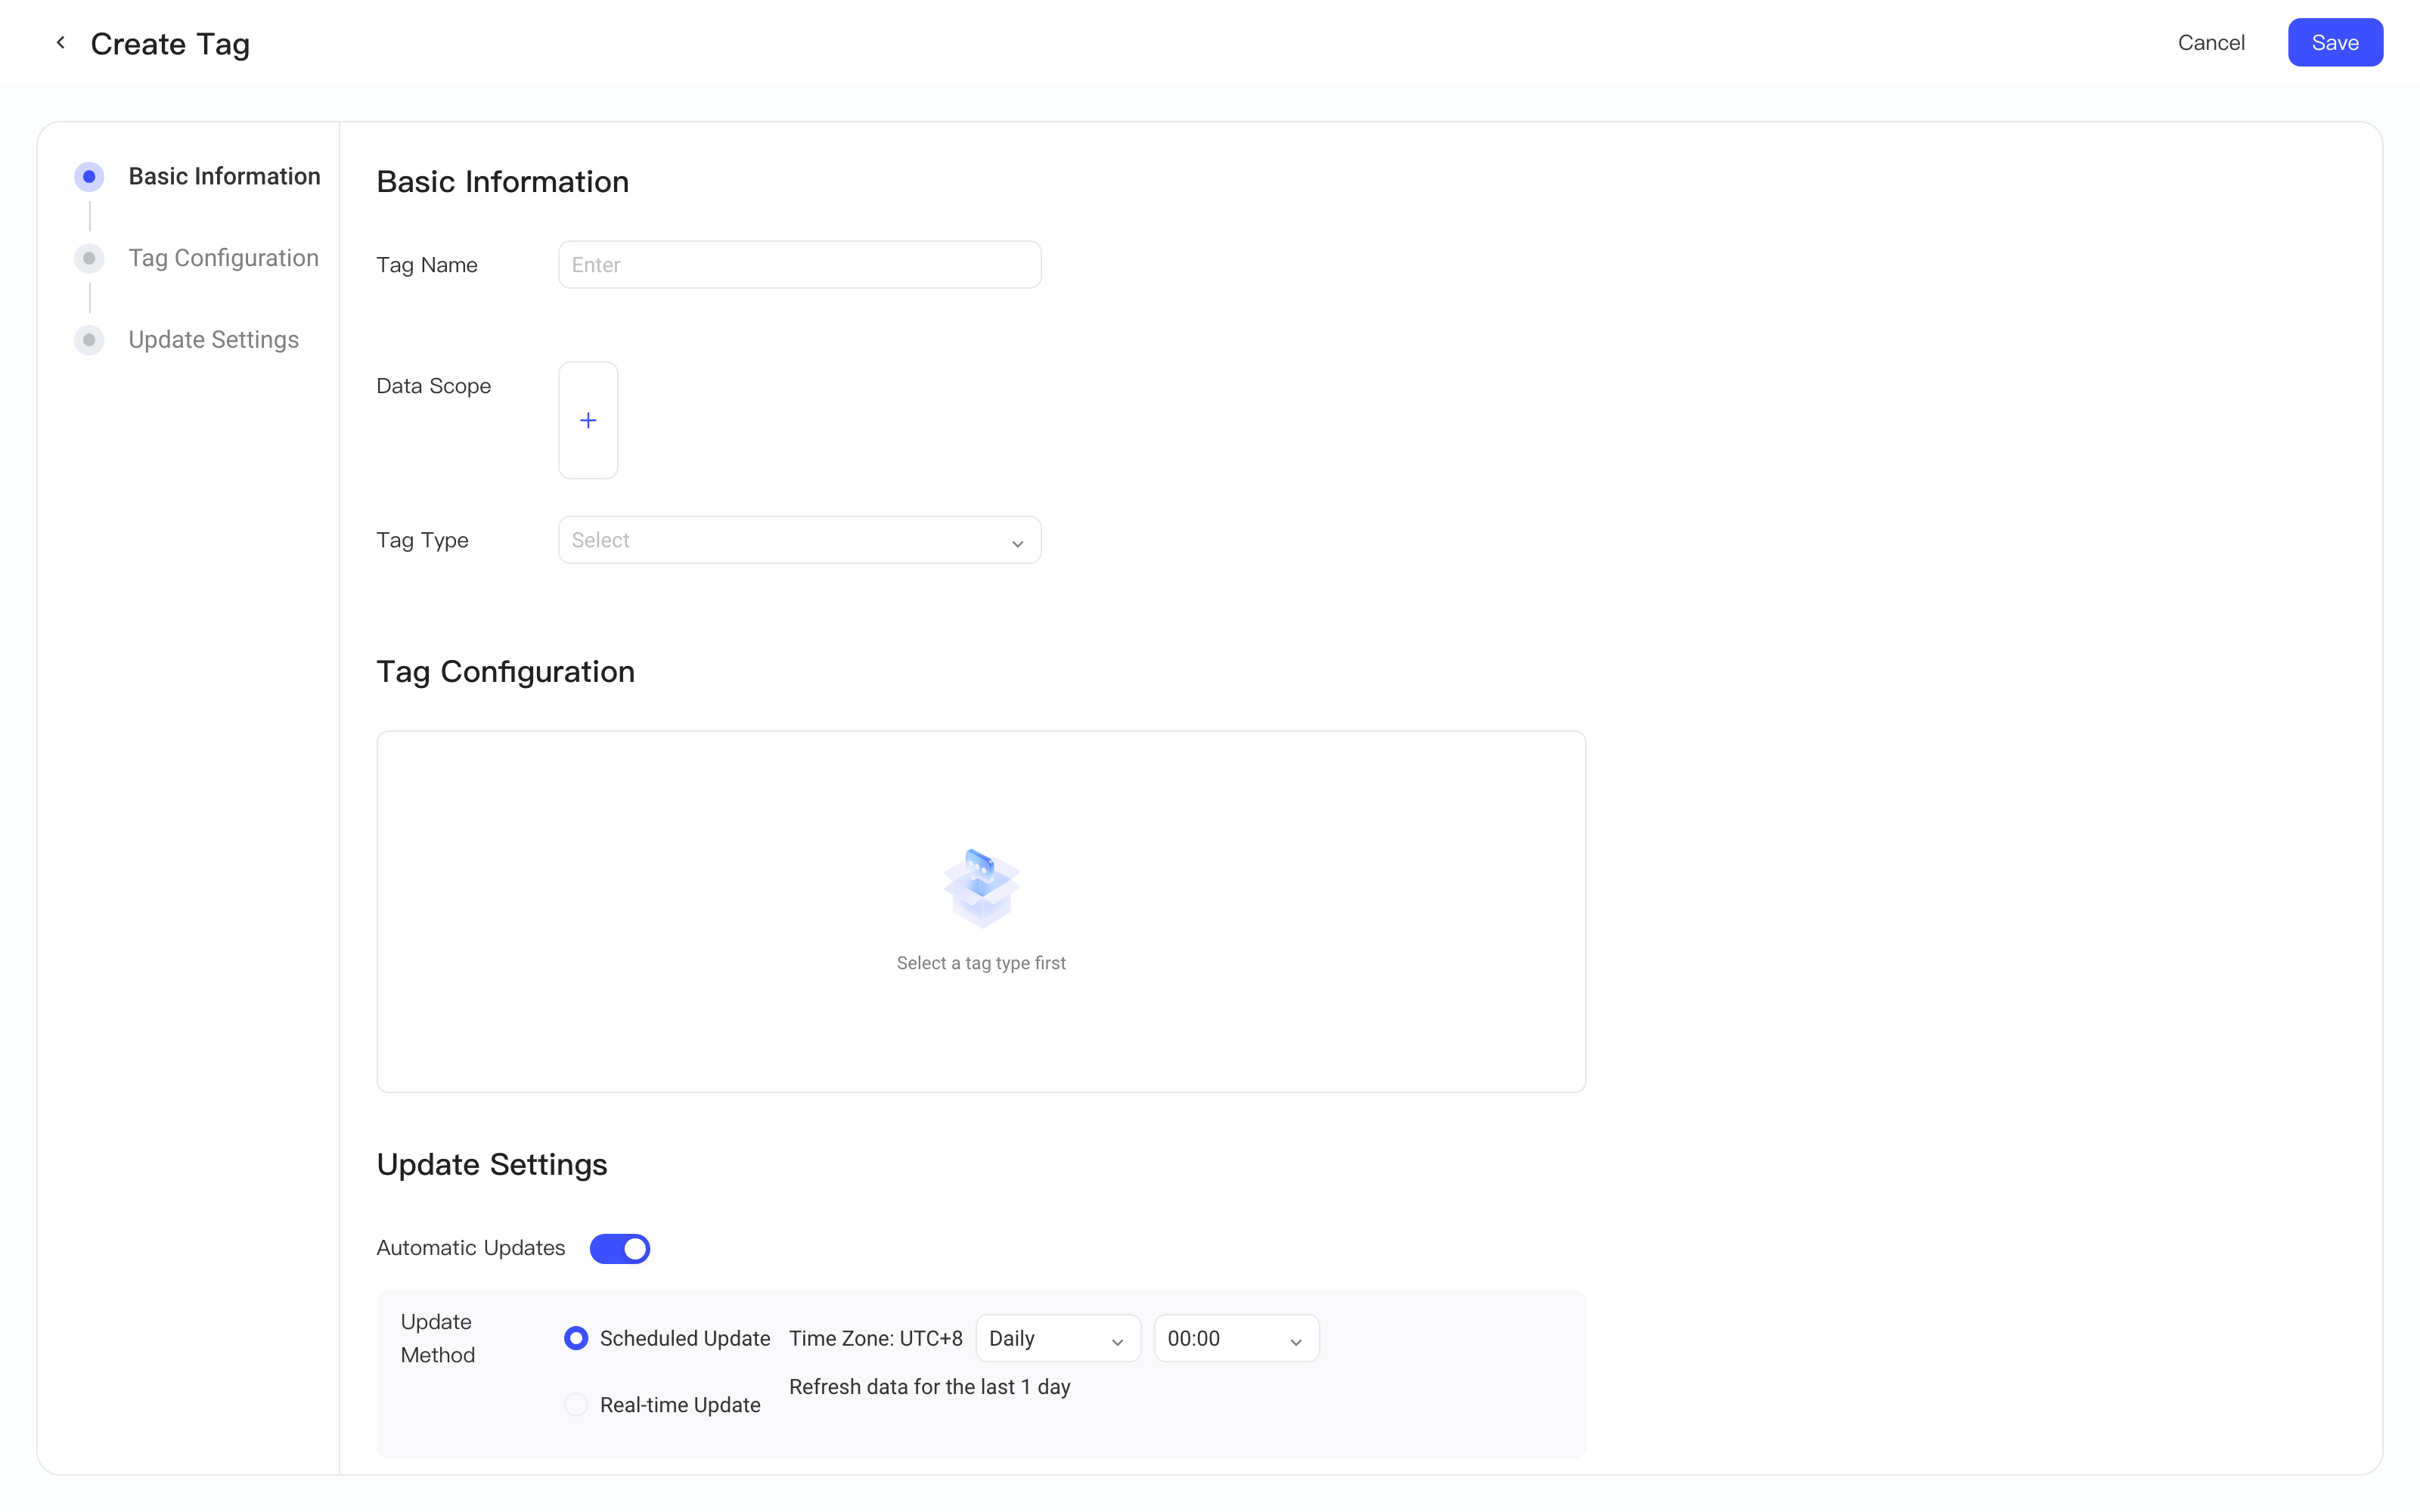Click the 'Update Settings' section heading
This screenshot has width=2420, height=1512.
pyautogui.click(x=492, y=1165)
